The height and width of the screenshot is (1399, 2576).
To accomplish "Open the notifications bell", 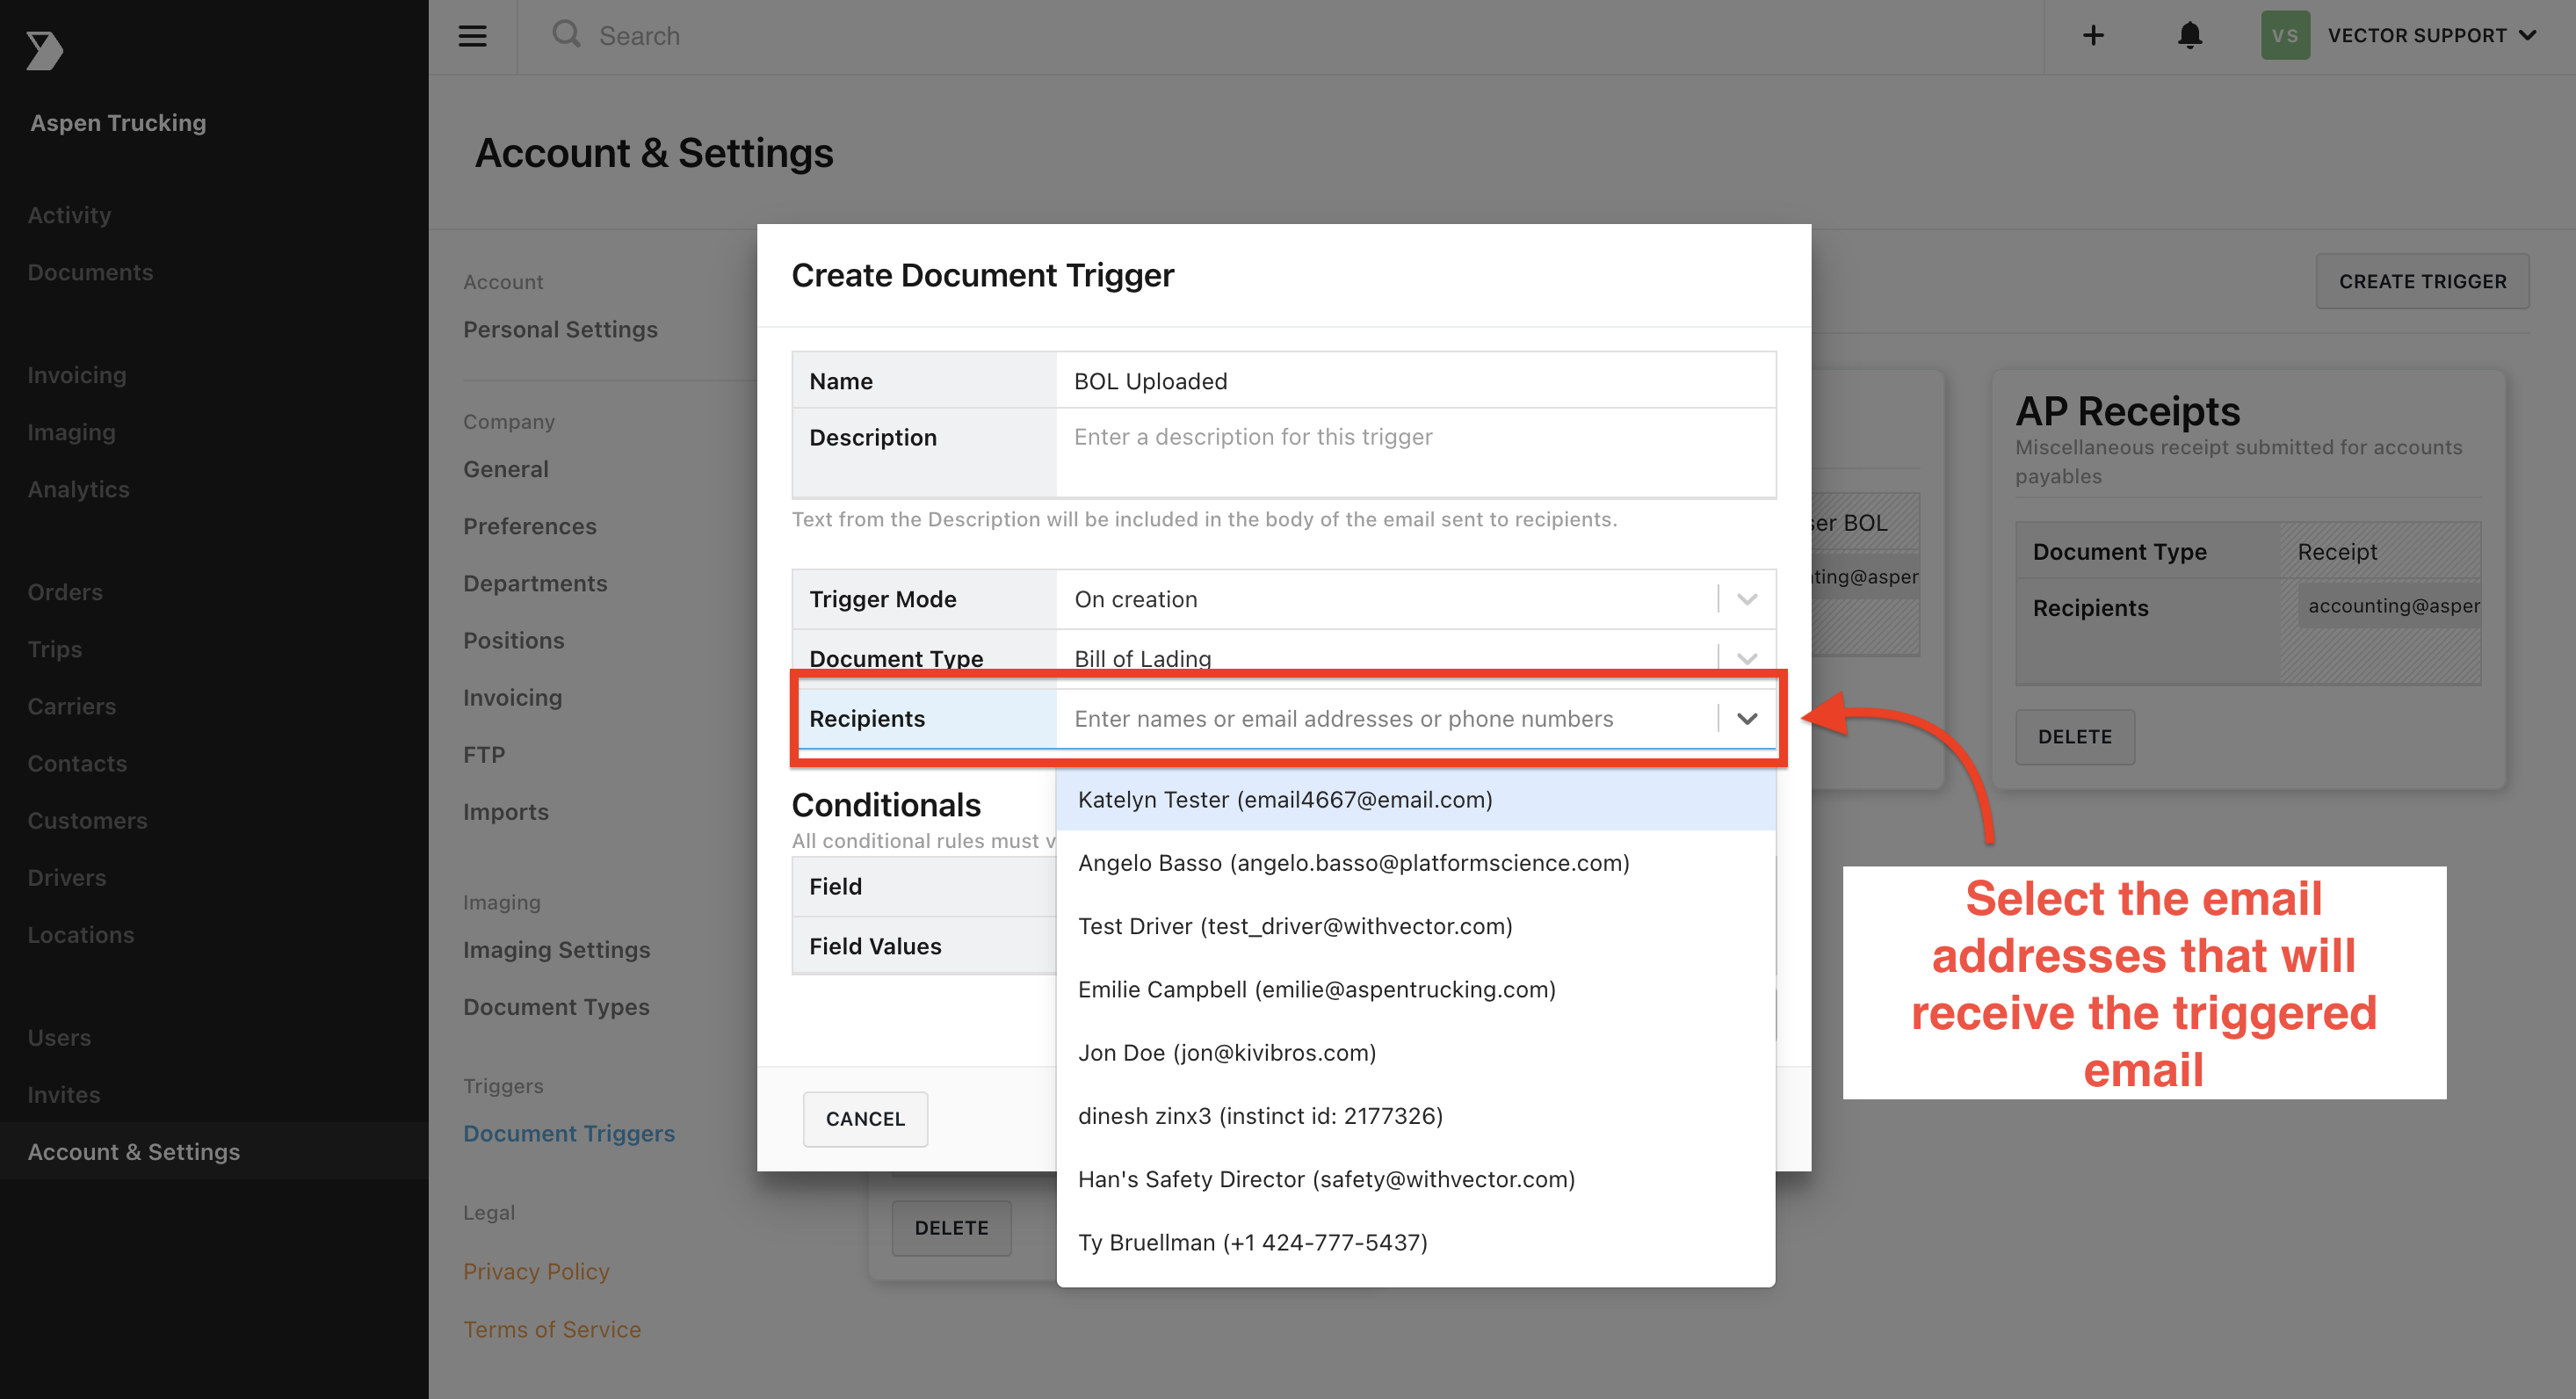I will (2190, 36).
